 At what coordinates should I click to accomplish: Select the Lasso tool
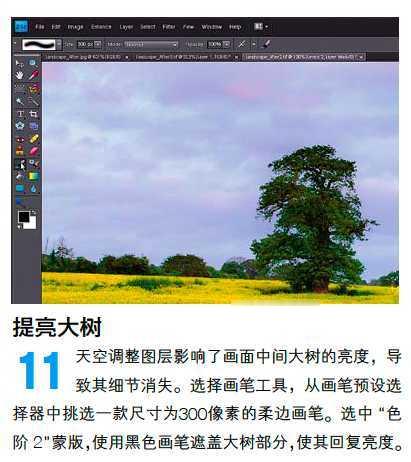(x=33, y=89)
